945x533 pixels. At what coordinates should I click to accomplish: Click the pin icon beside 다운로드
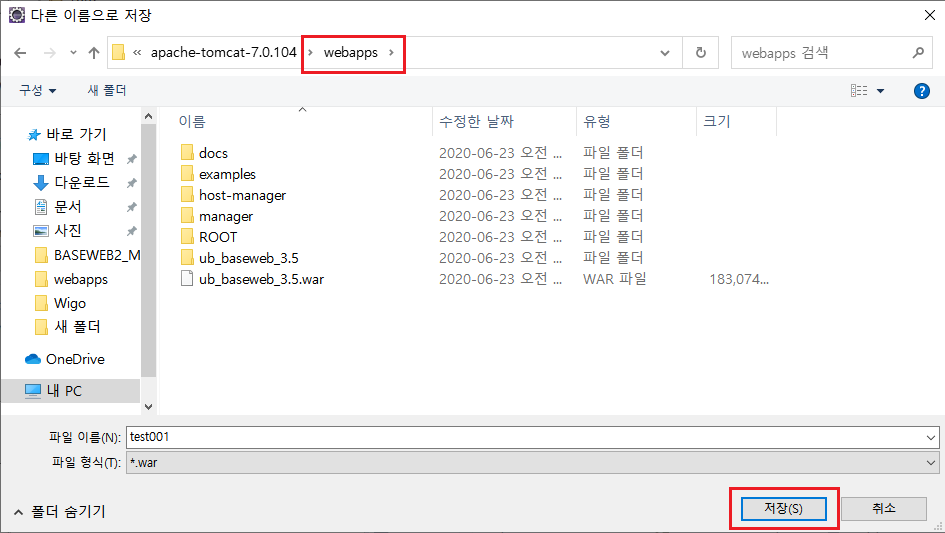point(131,183)
